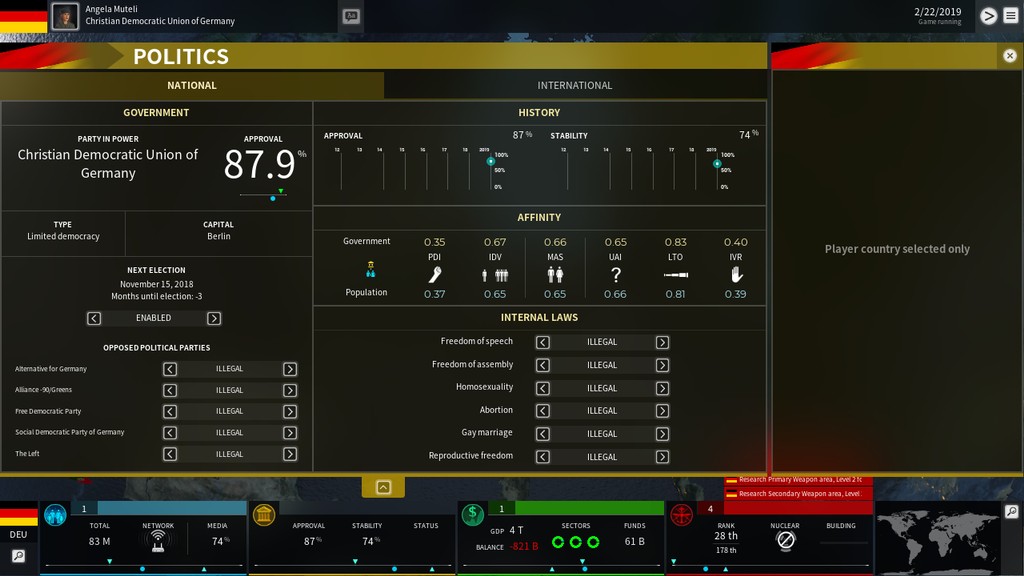Click the LTO long-term orientation icon
The height and width of the screenshot is (576, 1024).
pyautogui.click(x=675, y=275)
